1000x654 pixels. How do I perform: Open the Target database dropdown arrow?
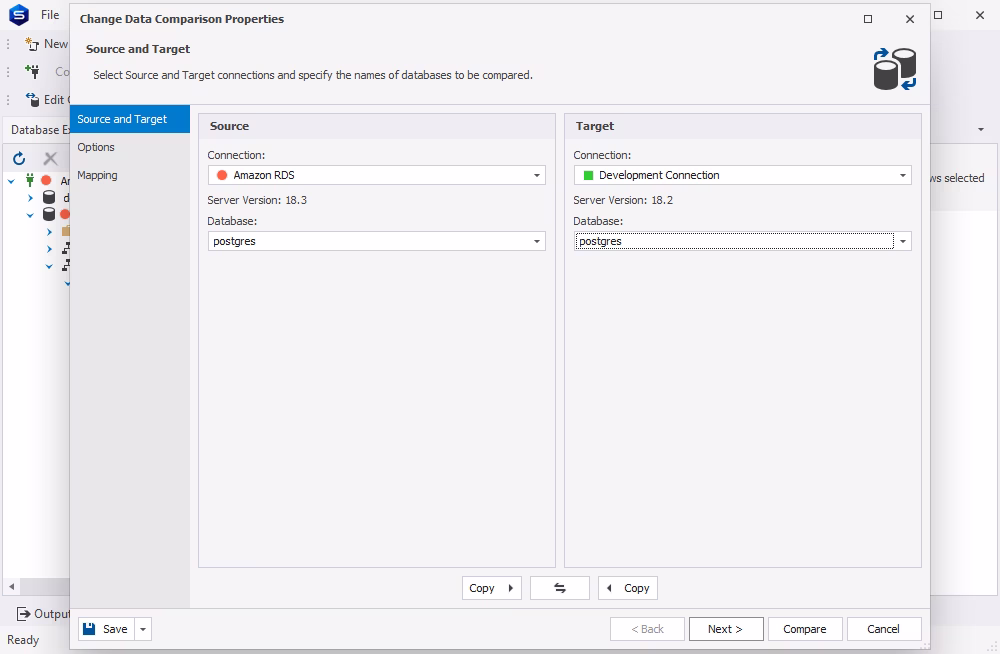point(903,241)
